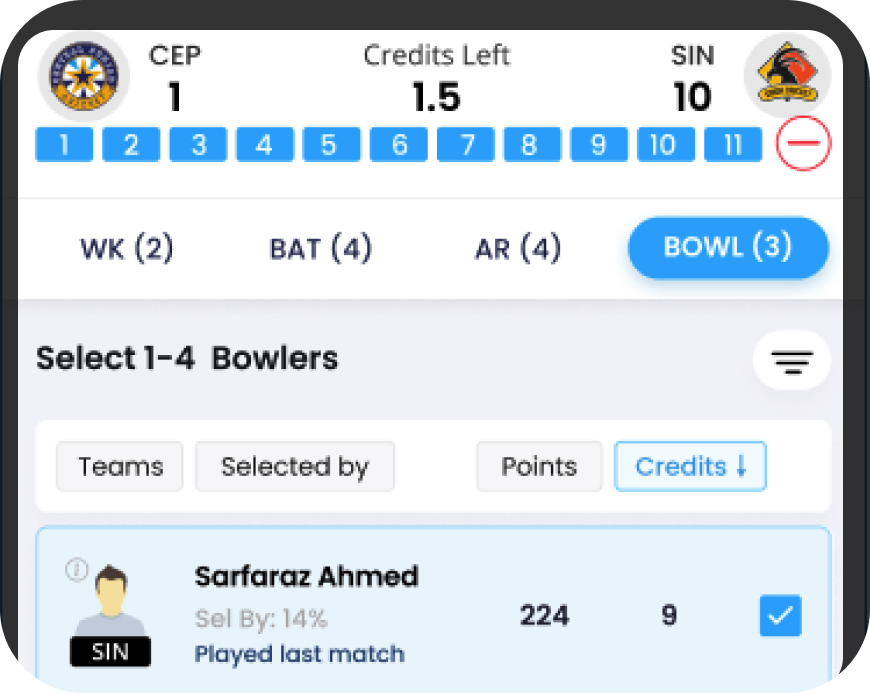Click the SIN team logo

click(x=788, y=74)
